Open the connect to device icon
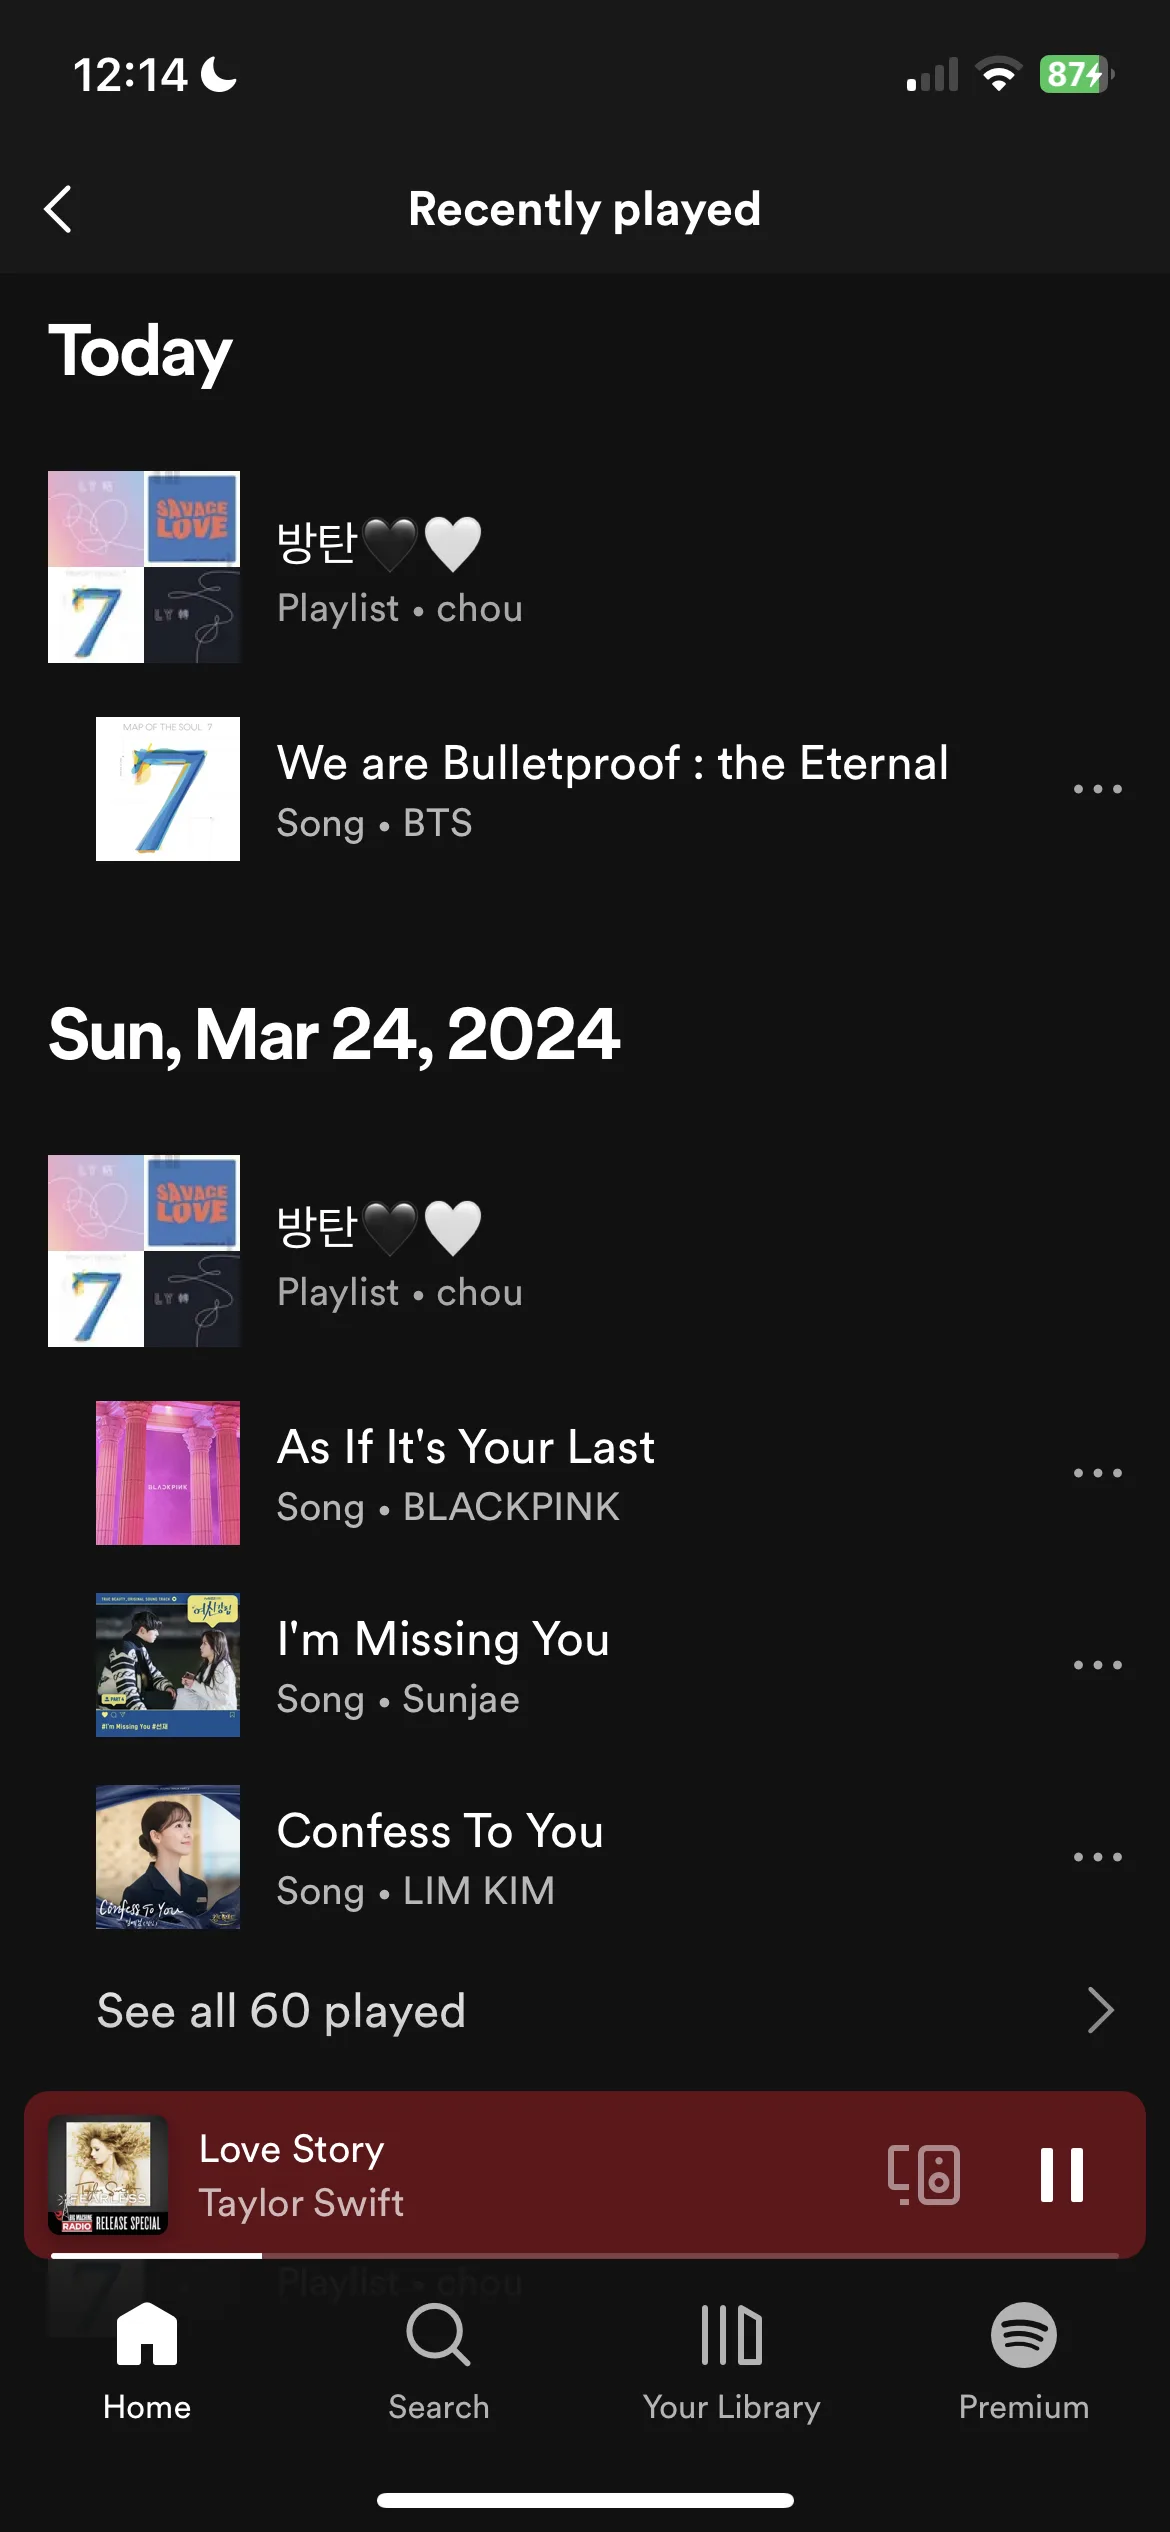The height and width of the screenshot is (2532, 1170). pyautogui.click(x=923, y=2175)
